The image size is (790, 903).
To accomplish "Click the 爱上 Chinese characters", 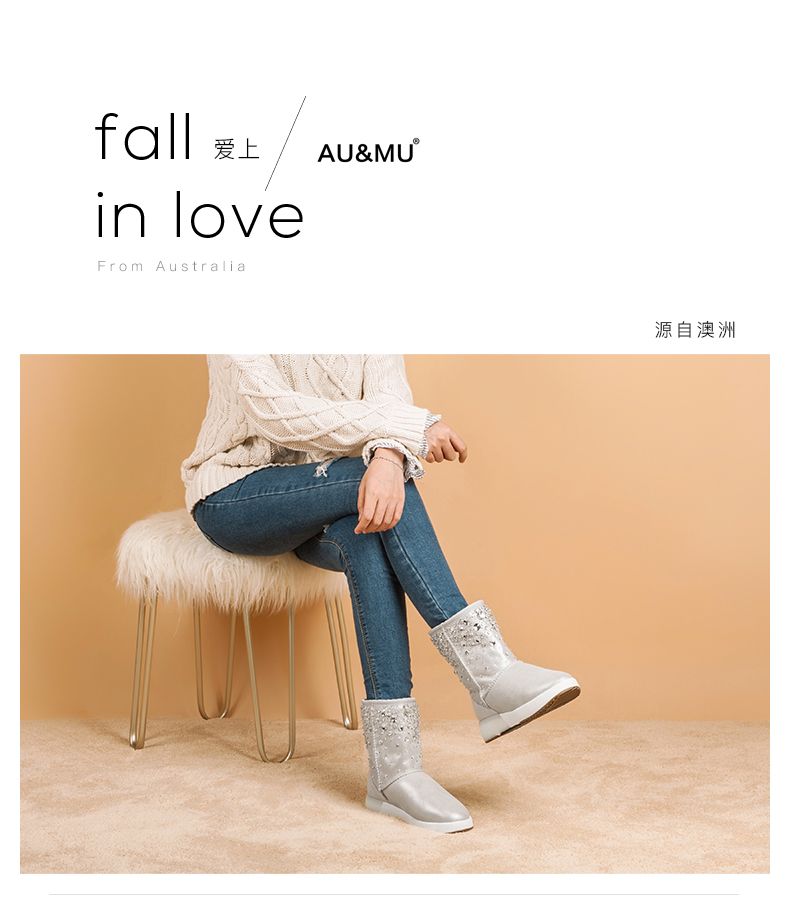I will point(237,149).
